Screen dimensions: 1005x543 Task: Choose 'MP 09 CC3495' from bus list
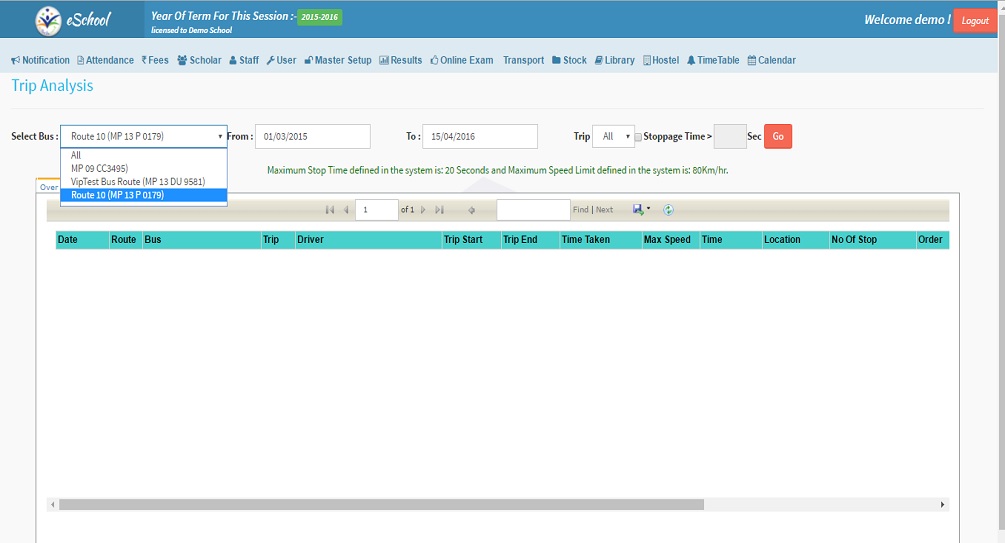pos(100,169)
